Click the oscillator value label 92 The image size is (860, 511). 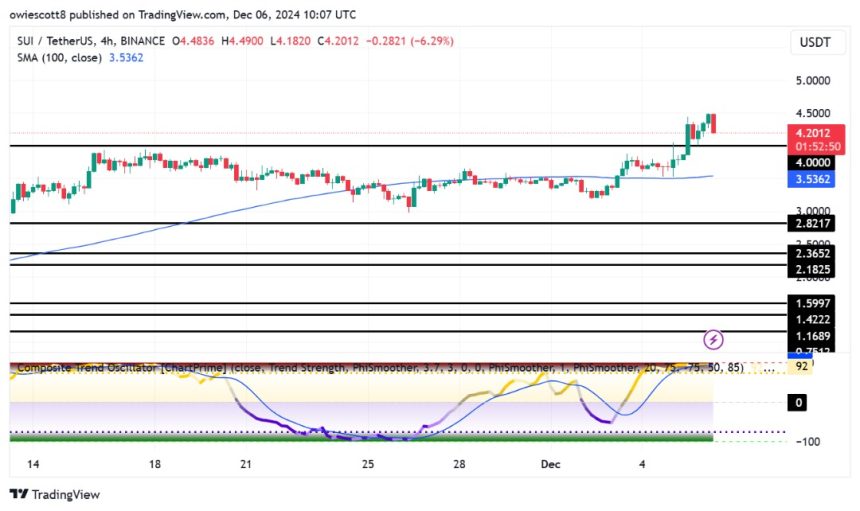[800, 367]
